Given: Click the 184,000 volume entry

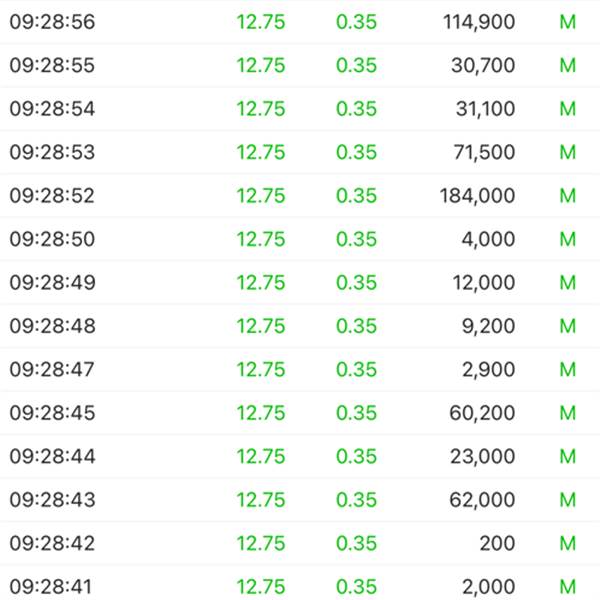Looking at the screenshot, I should click(477, 196).
